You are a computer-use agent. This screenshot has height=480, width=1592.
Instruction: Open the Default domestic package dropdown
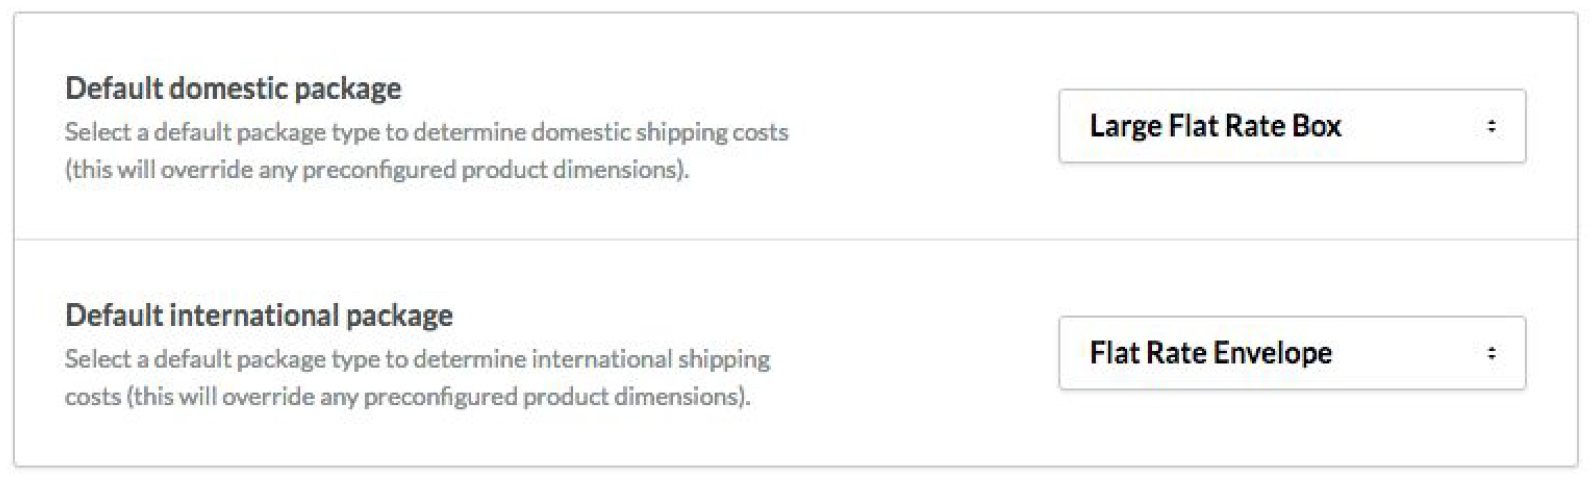pos(1291,126)
